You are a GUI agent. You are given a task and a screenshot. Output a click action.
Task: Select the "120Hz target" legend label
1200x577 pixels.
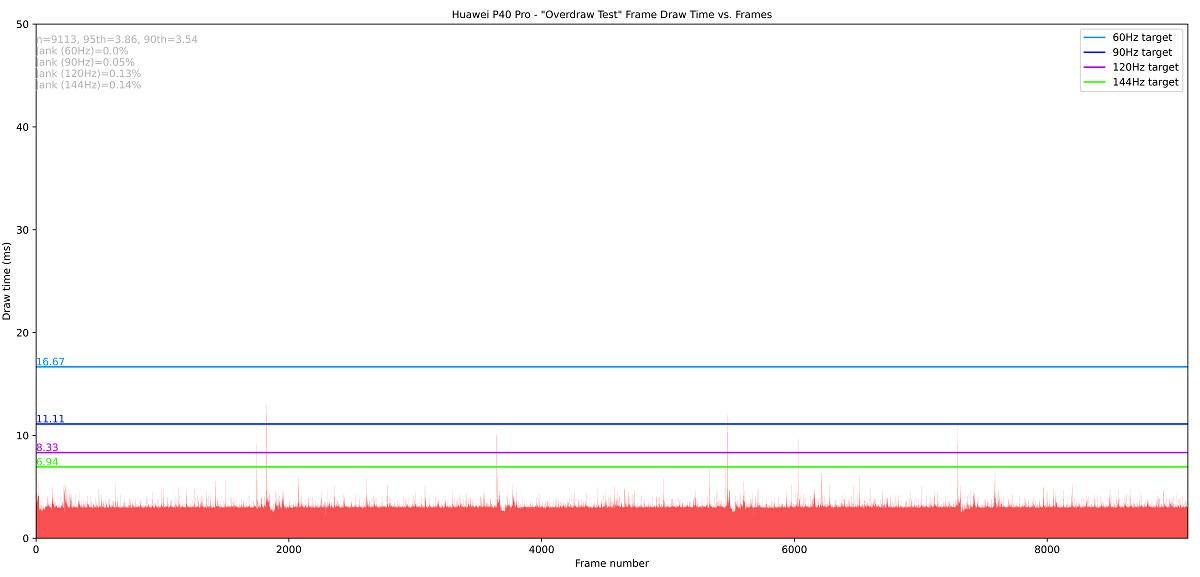coord(1145,67)
